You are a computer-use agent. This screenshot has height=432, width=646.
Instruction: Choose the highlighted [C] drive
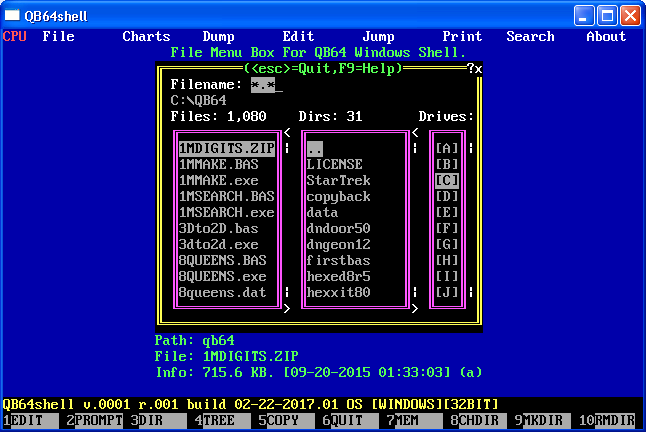point(446,180)
